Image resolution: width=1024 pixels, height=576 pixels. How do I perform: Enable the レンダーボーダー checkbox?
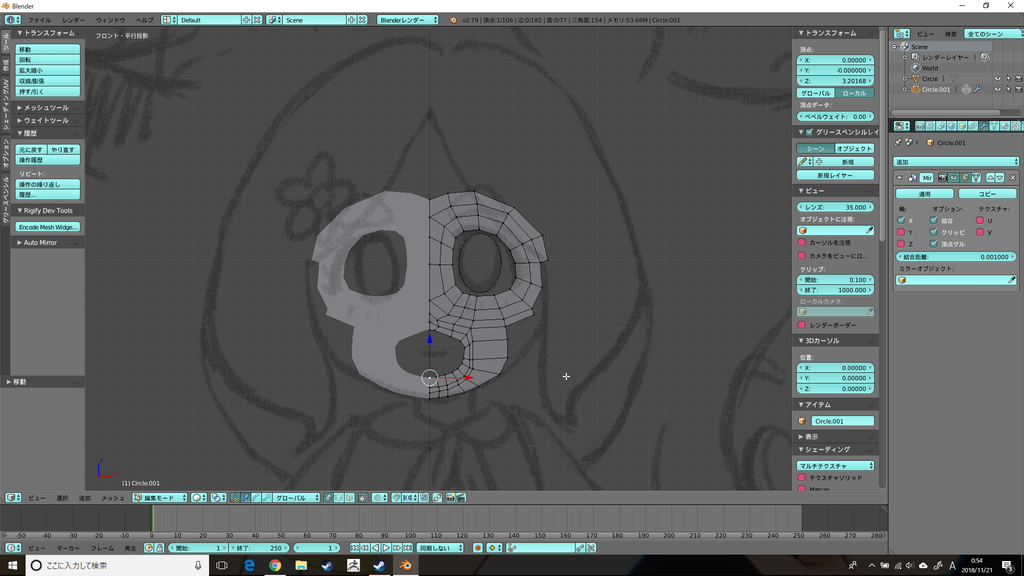802,325
